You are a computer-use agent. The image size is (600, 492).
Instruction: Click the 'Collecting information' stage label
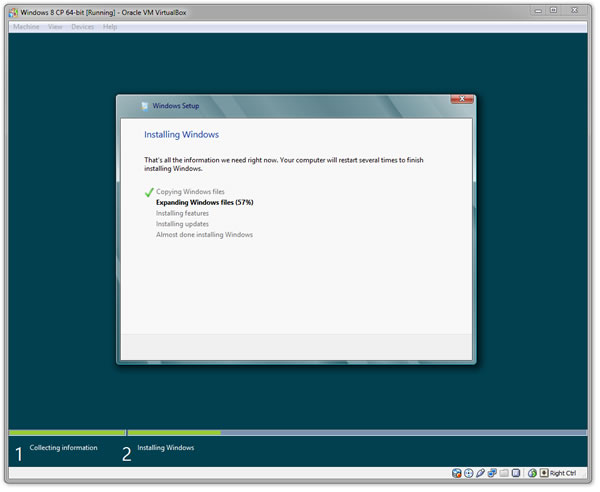(64, 448)
